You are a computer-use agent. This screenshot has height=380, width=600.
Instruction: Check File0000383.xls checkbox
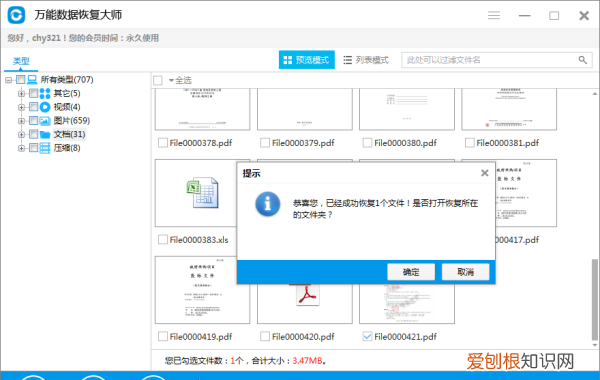(163, 240)
